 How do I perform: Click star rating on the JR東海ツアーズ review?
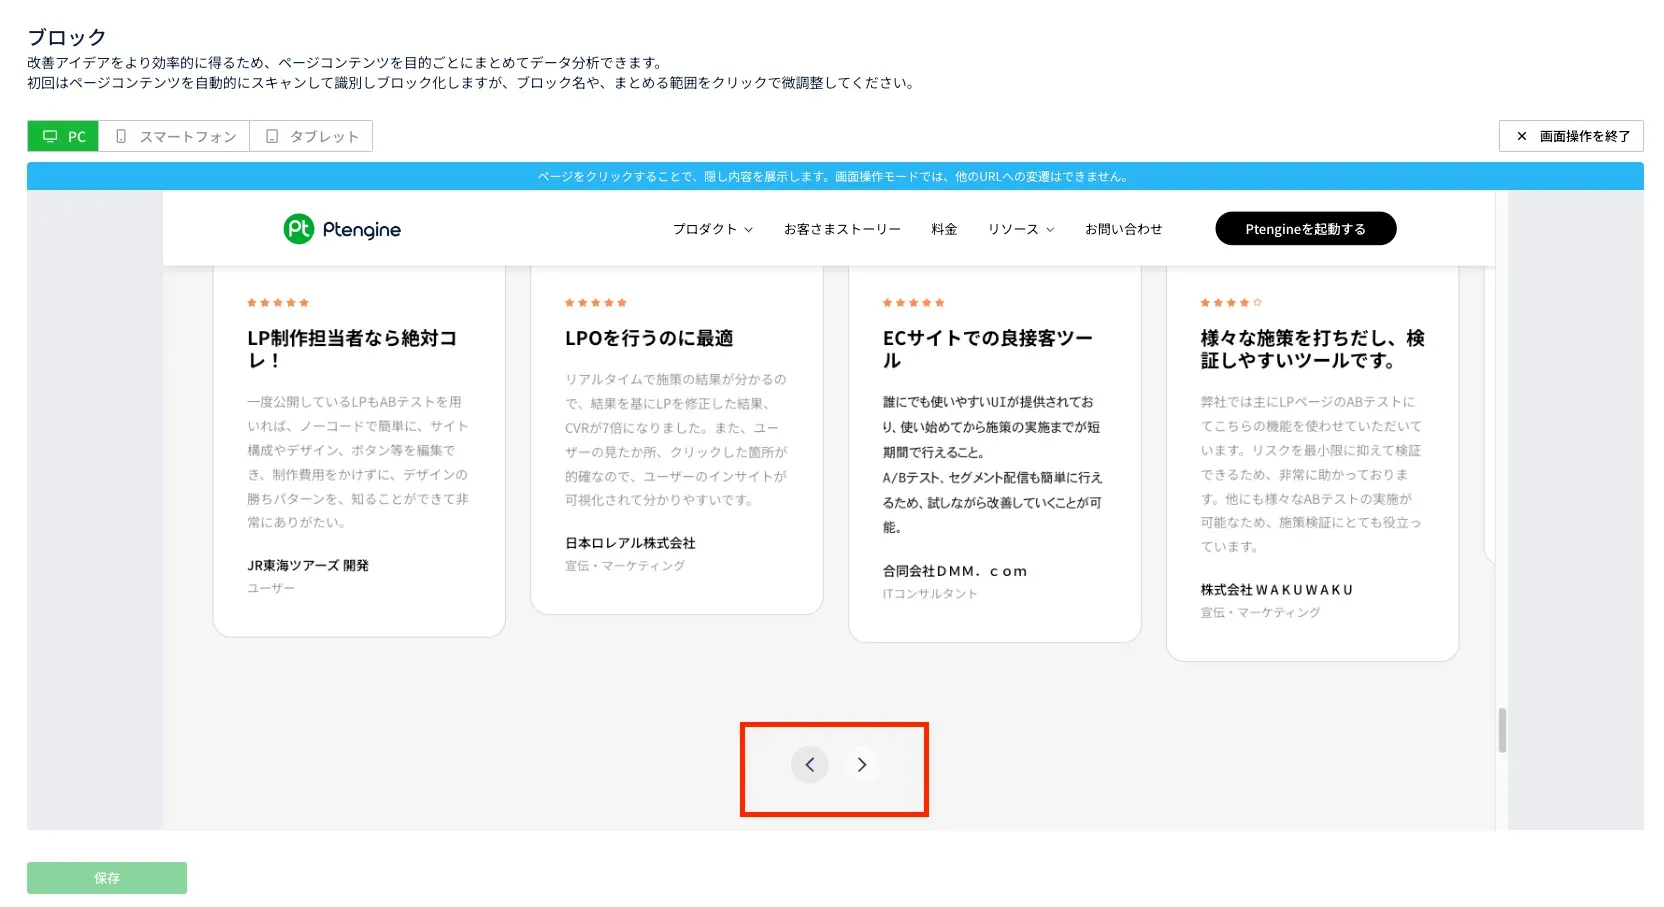coord(278,303)
